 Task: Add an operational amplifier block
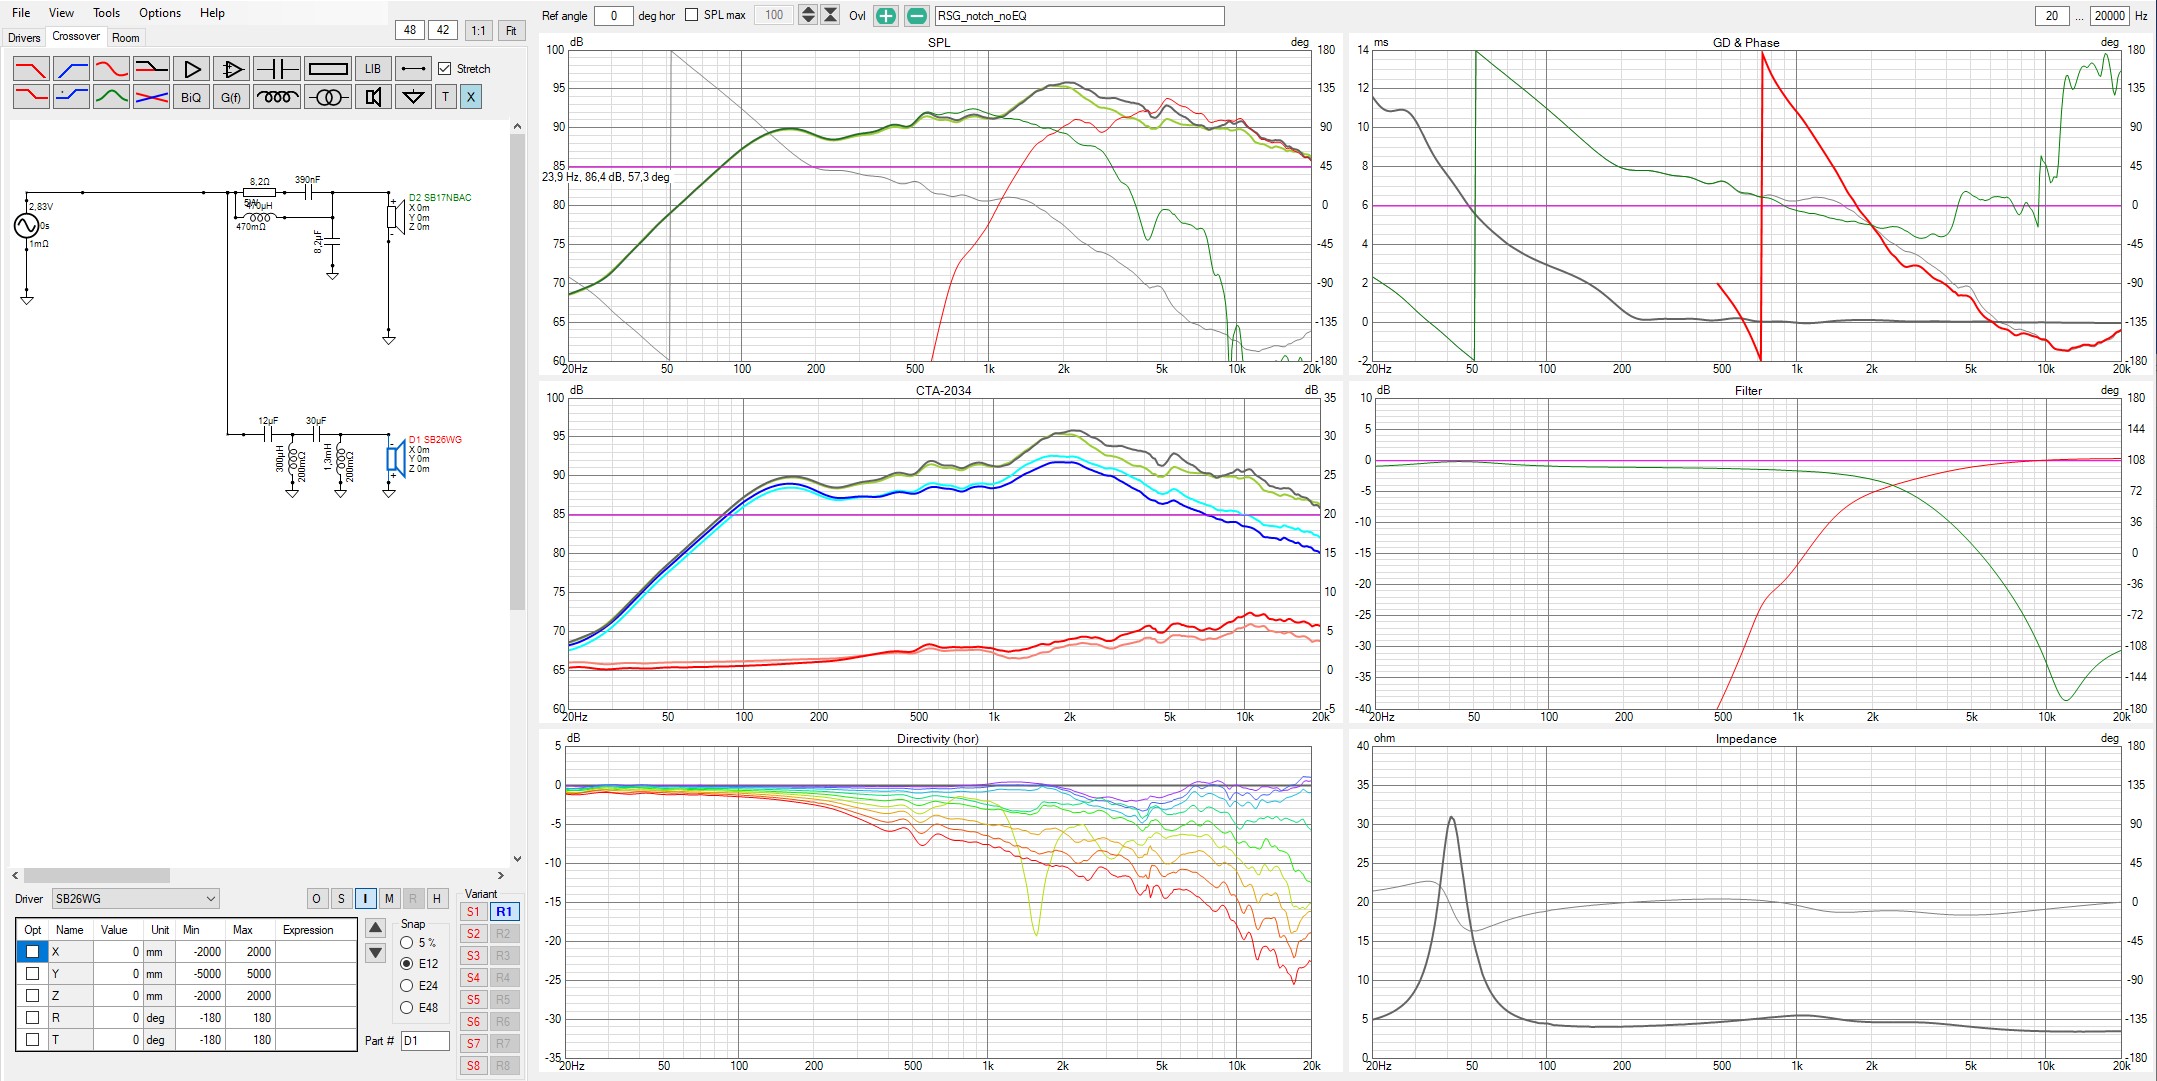pyautogui.click(x=231, y=69)
